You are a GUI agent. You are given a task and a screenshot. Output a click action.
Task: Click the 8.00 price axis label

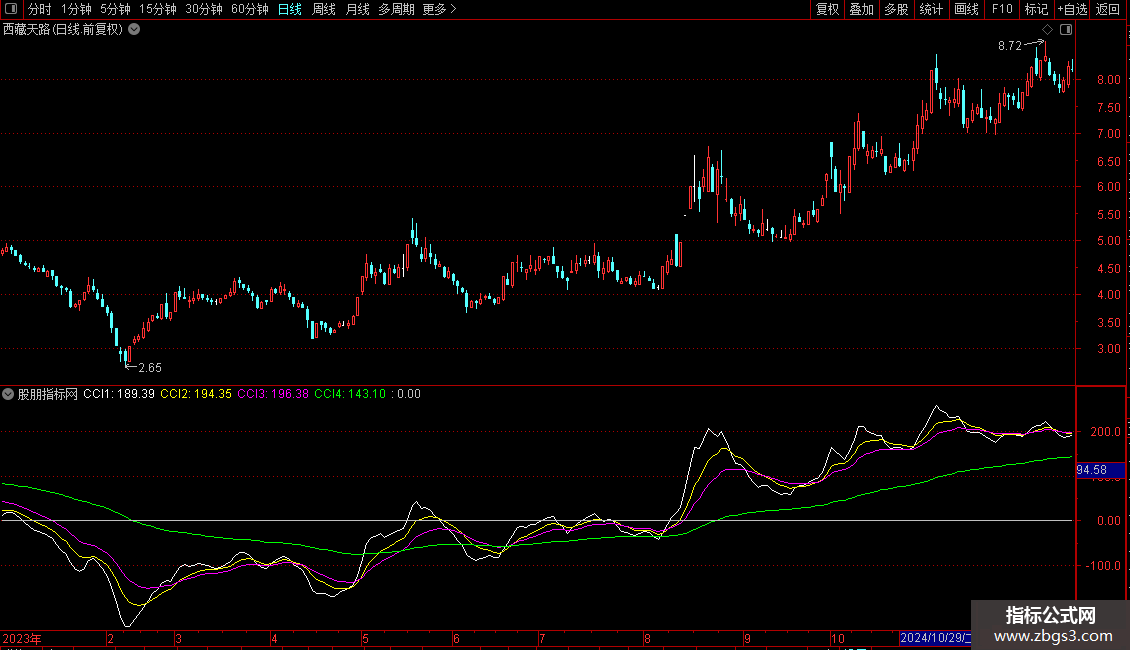coord(1108,80)
